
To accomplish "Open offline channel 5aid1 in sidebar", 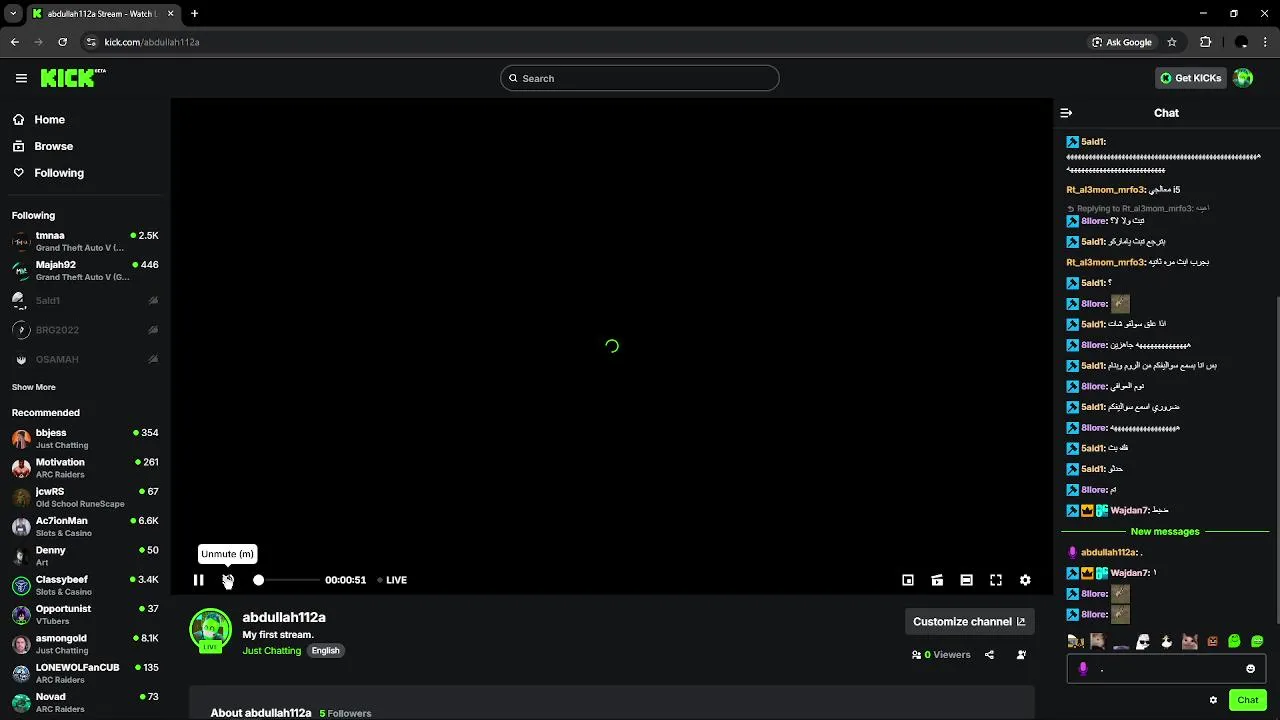I will 85,300.
